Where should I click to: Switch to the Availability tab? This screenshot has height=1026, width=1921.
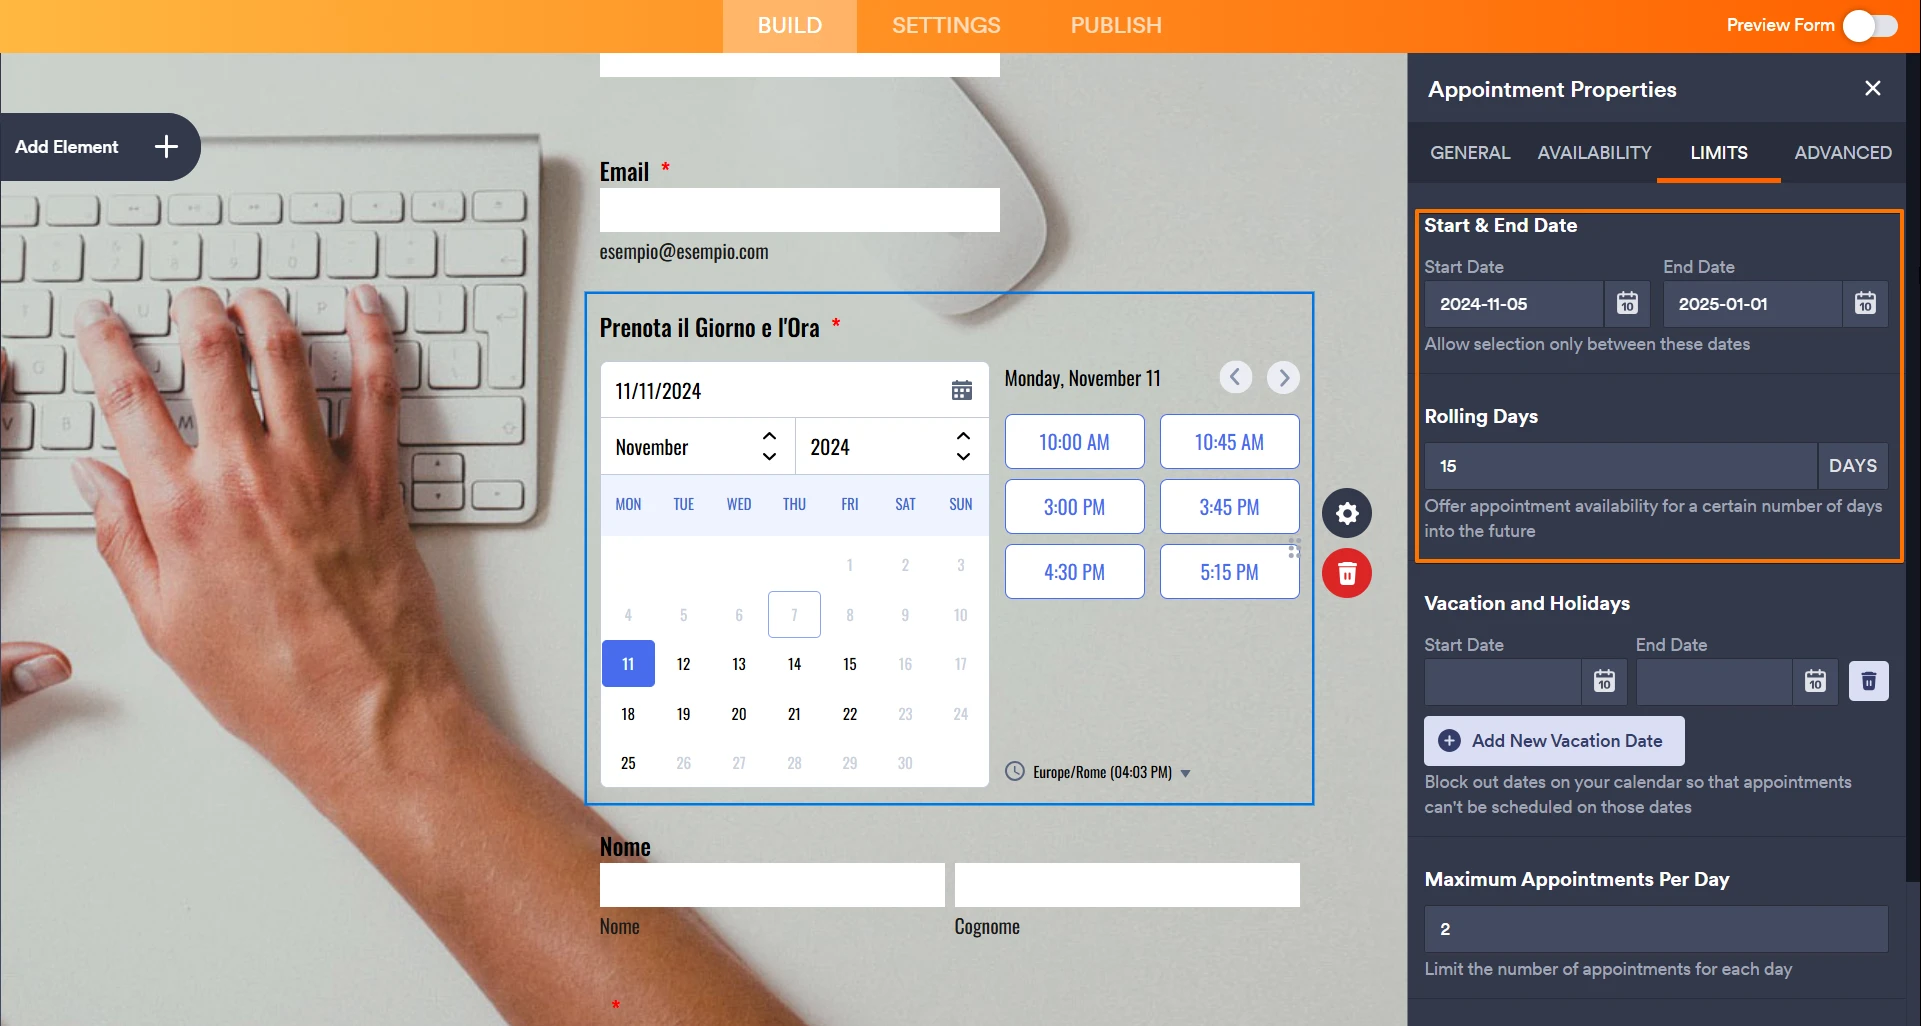coord(1594,153)
